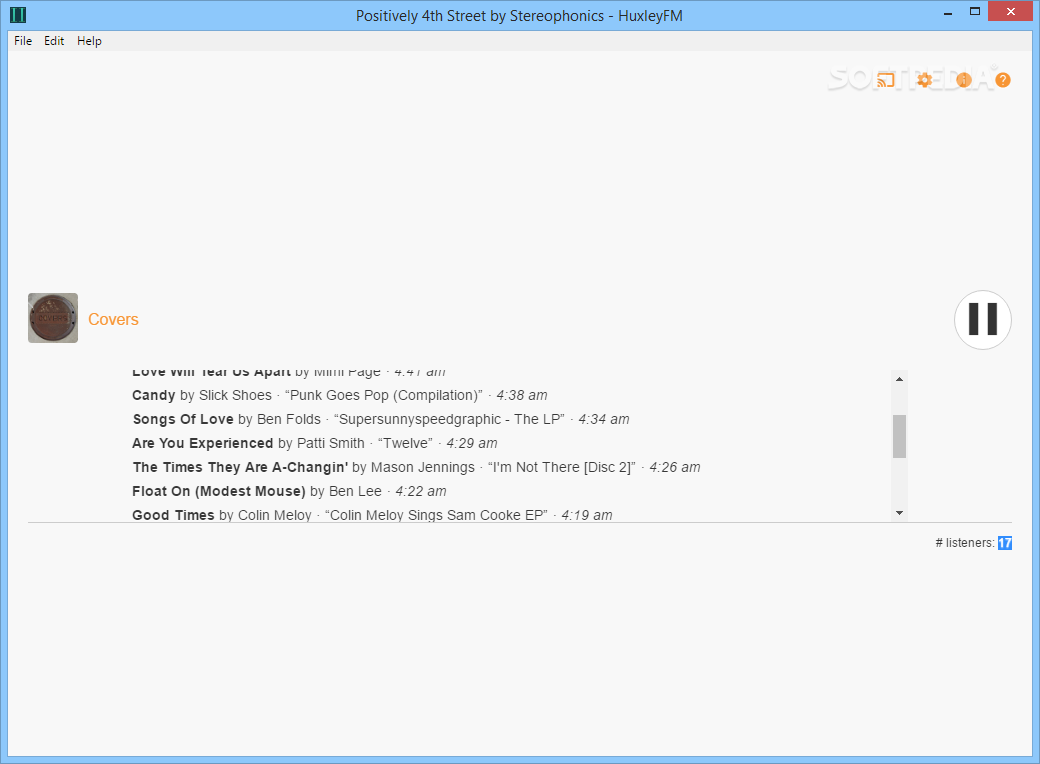Select the highlighted listeners count 17

click(x=1005, y=543)
